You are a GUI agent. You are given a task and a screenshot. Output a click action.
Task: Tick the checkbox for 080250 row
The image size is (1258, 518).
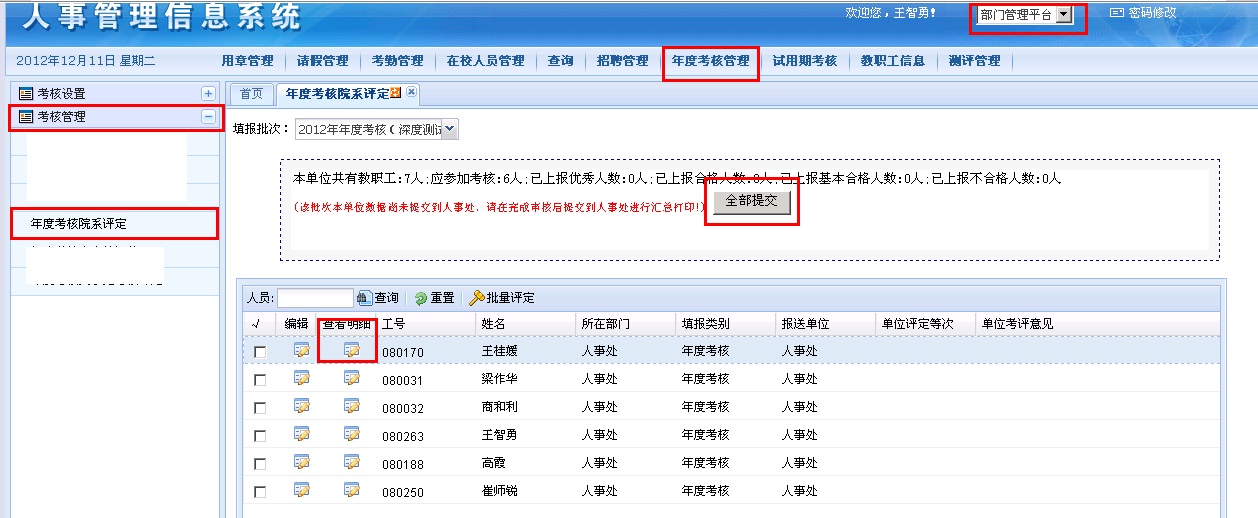pos(260,492)
